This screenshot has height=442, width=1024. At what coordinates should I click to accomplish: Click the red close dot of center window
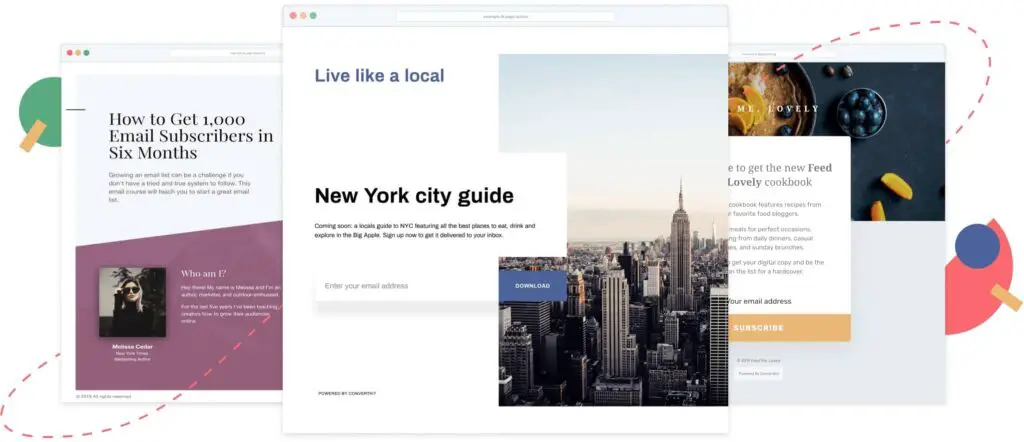293,16
